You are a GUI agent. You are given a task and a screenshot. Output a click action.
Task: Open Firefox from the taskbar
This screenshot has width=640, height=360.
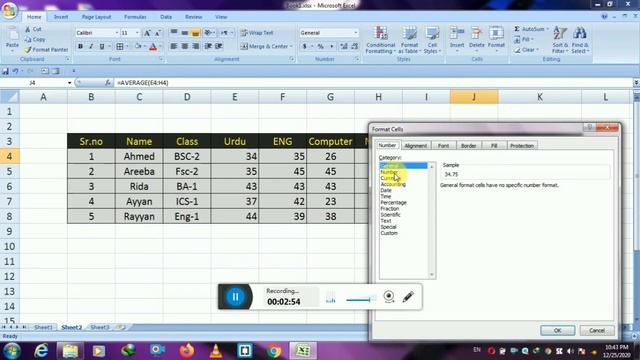pos(187,351)
